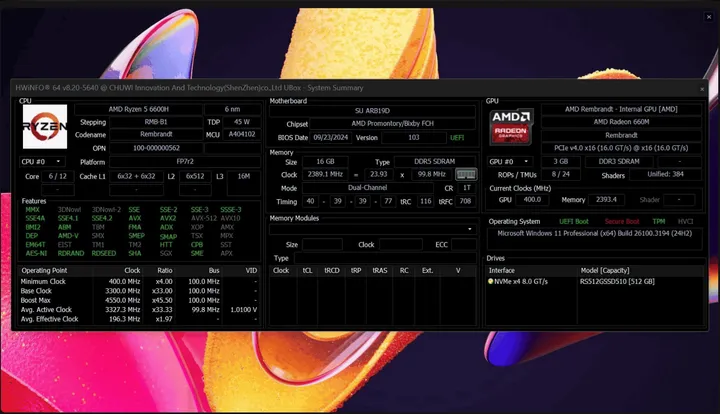Click the SU ARB19D motherboard name

point(372,111)
